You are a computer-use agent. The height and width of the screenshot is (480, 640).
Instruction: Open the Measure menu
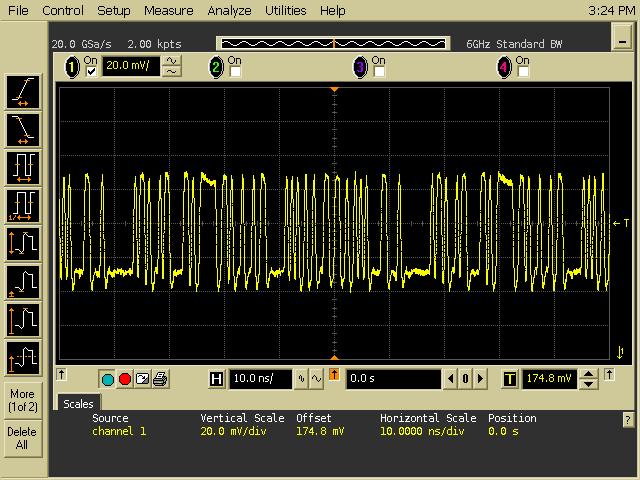click(168, 11)
